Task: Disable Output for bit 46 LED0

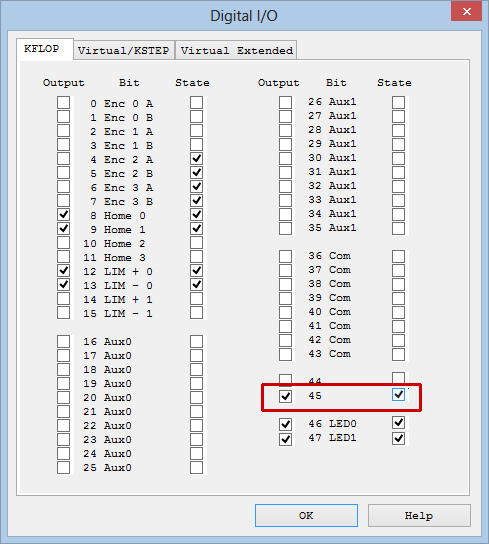Action: (x=285, y=424)
